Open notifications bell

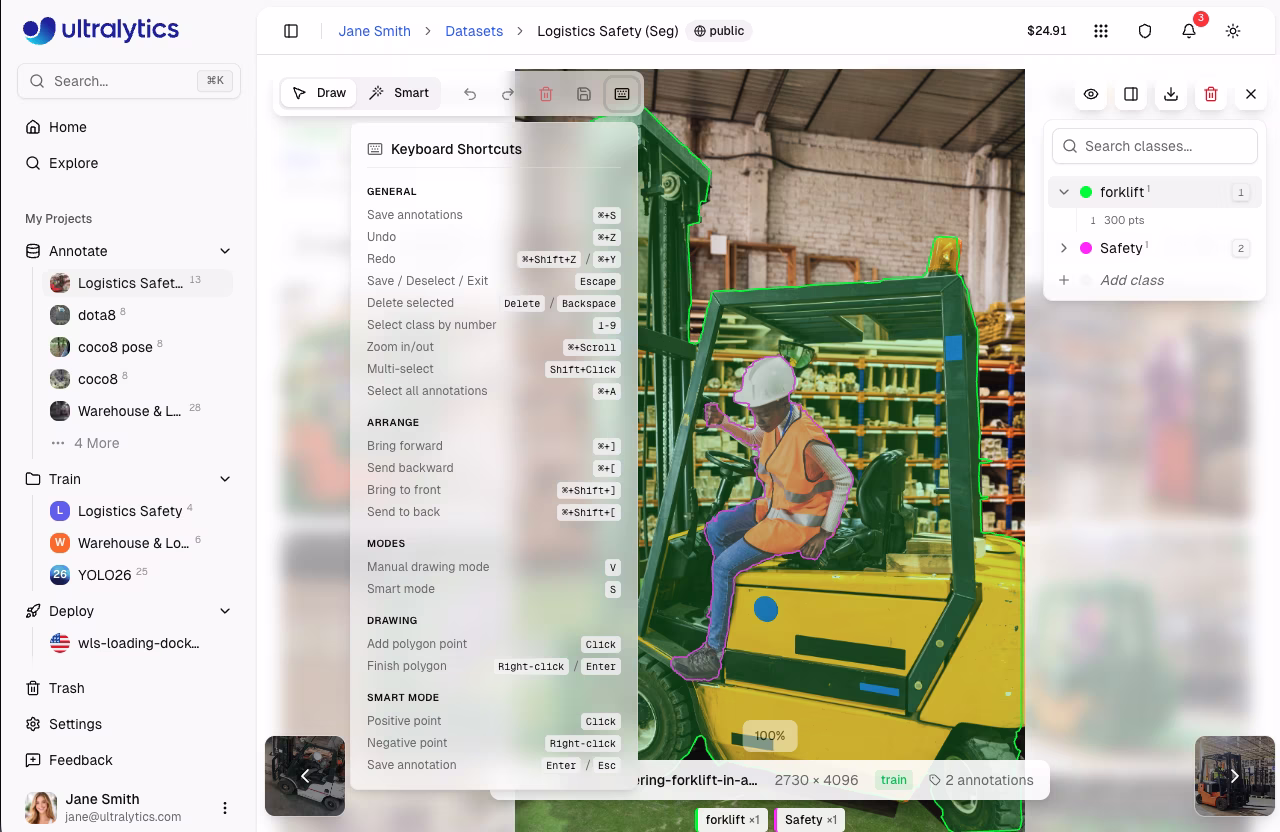(1189, 31)
